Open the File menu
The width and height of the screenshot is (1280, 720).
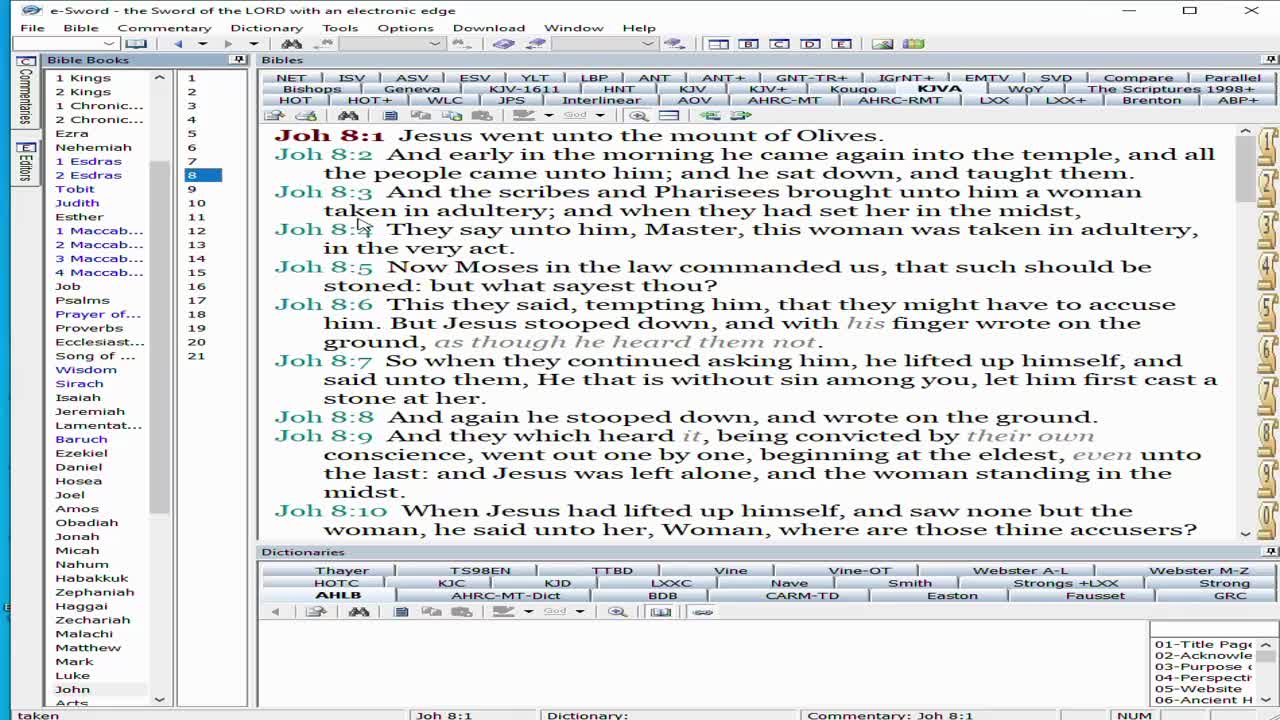click(x=32, y=28)
